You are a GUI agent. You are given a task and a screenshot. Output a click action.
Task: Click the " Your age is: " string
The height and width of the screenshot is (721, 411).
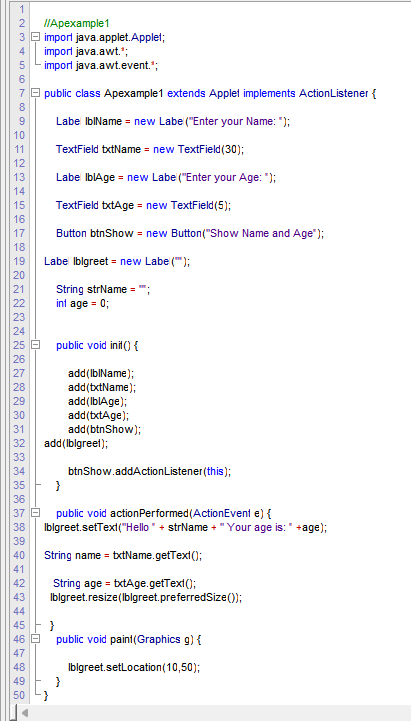257,527
